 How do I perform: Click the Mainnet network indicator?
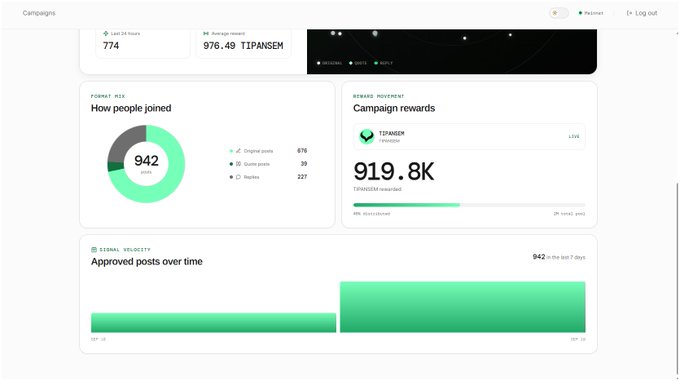(x=591, y=13)
